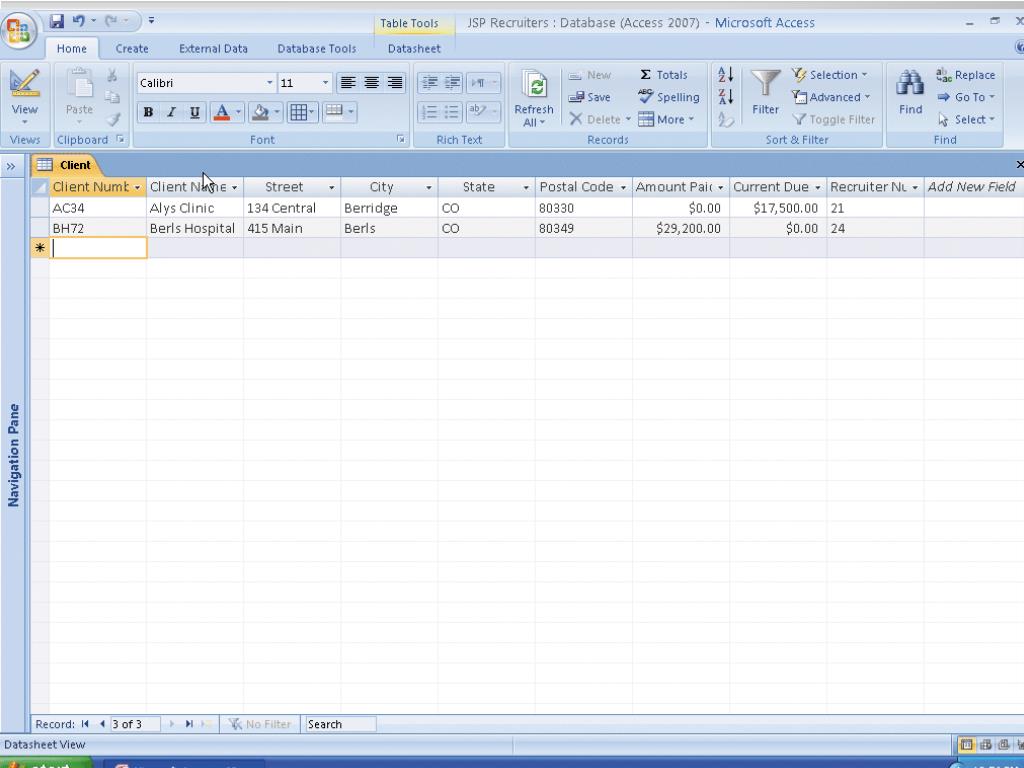Sort descending with the Z-A icon
This screenshot has height=768, width=1024.
click(x=725, y=97)
